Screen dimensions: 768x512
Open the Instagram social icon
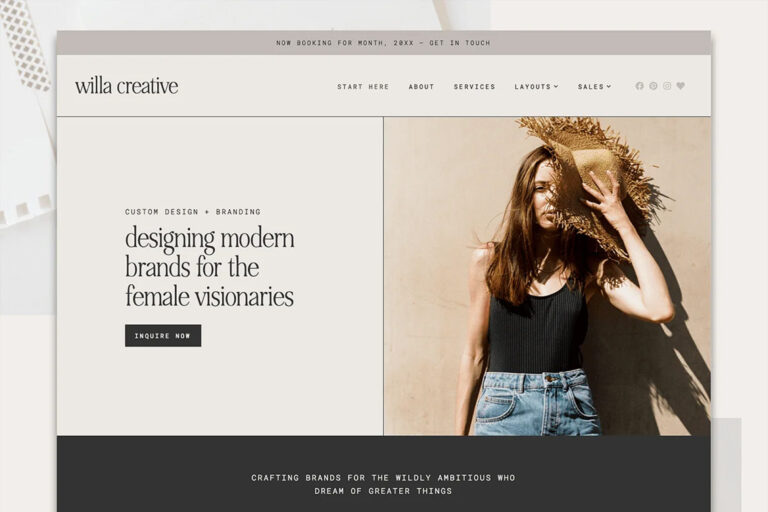pos(667,86)
